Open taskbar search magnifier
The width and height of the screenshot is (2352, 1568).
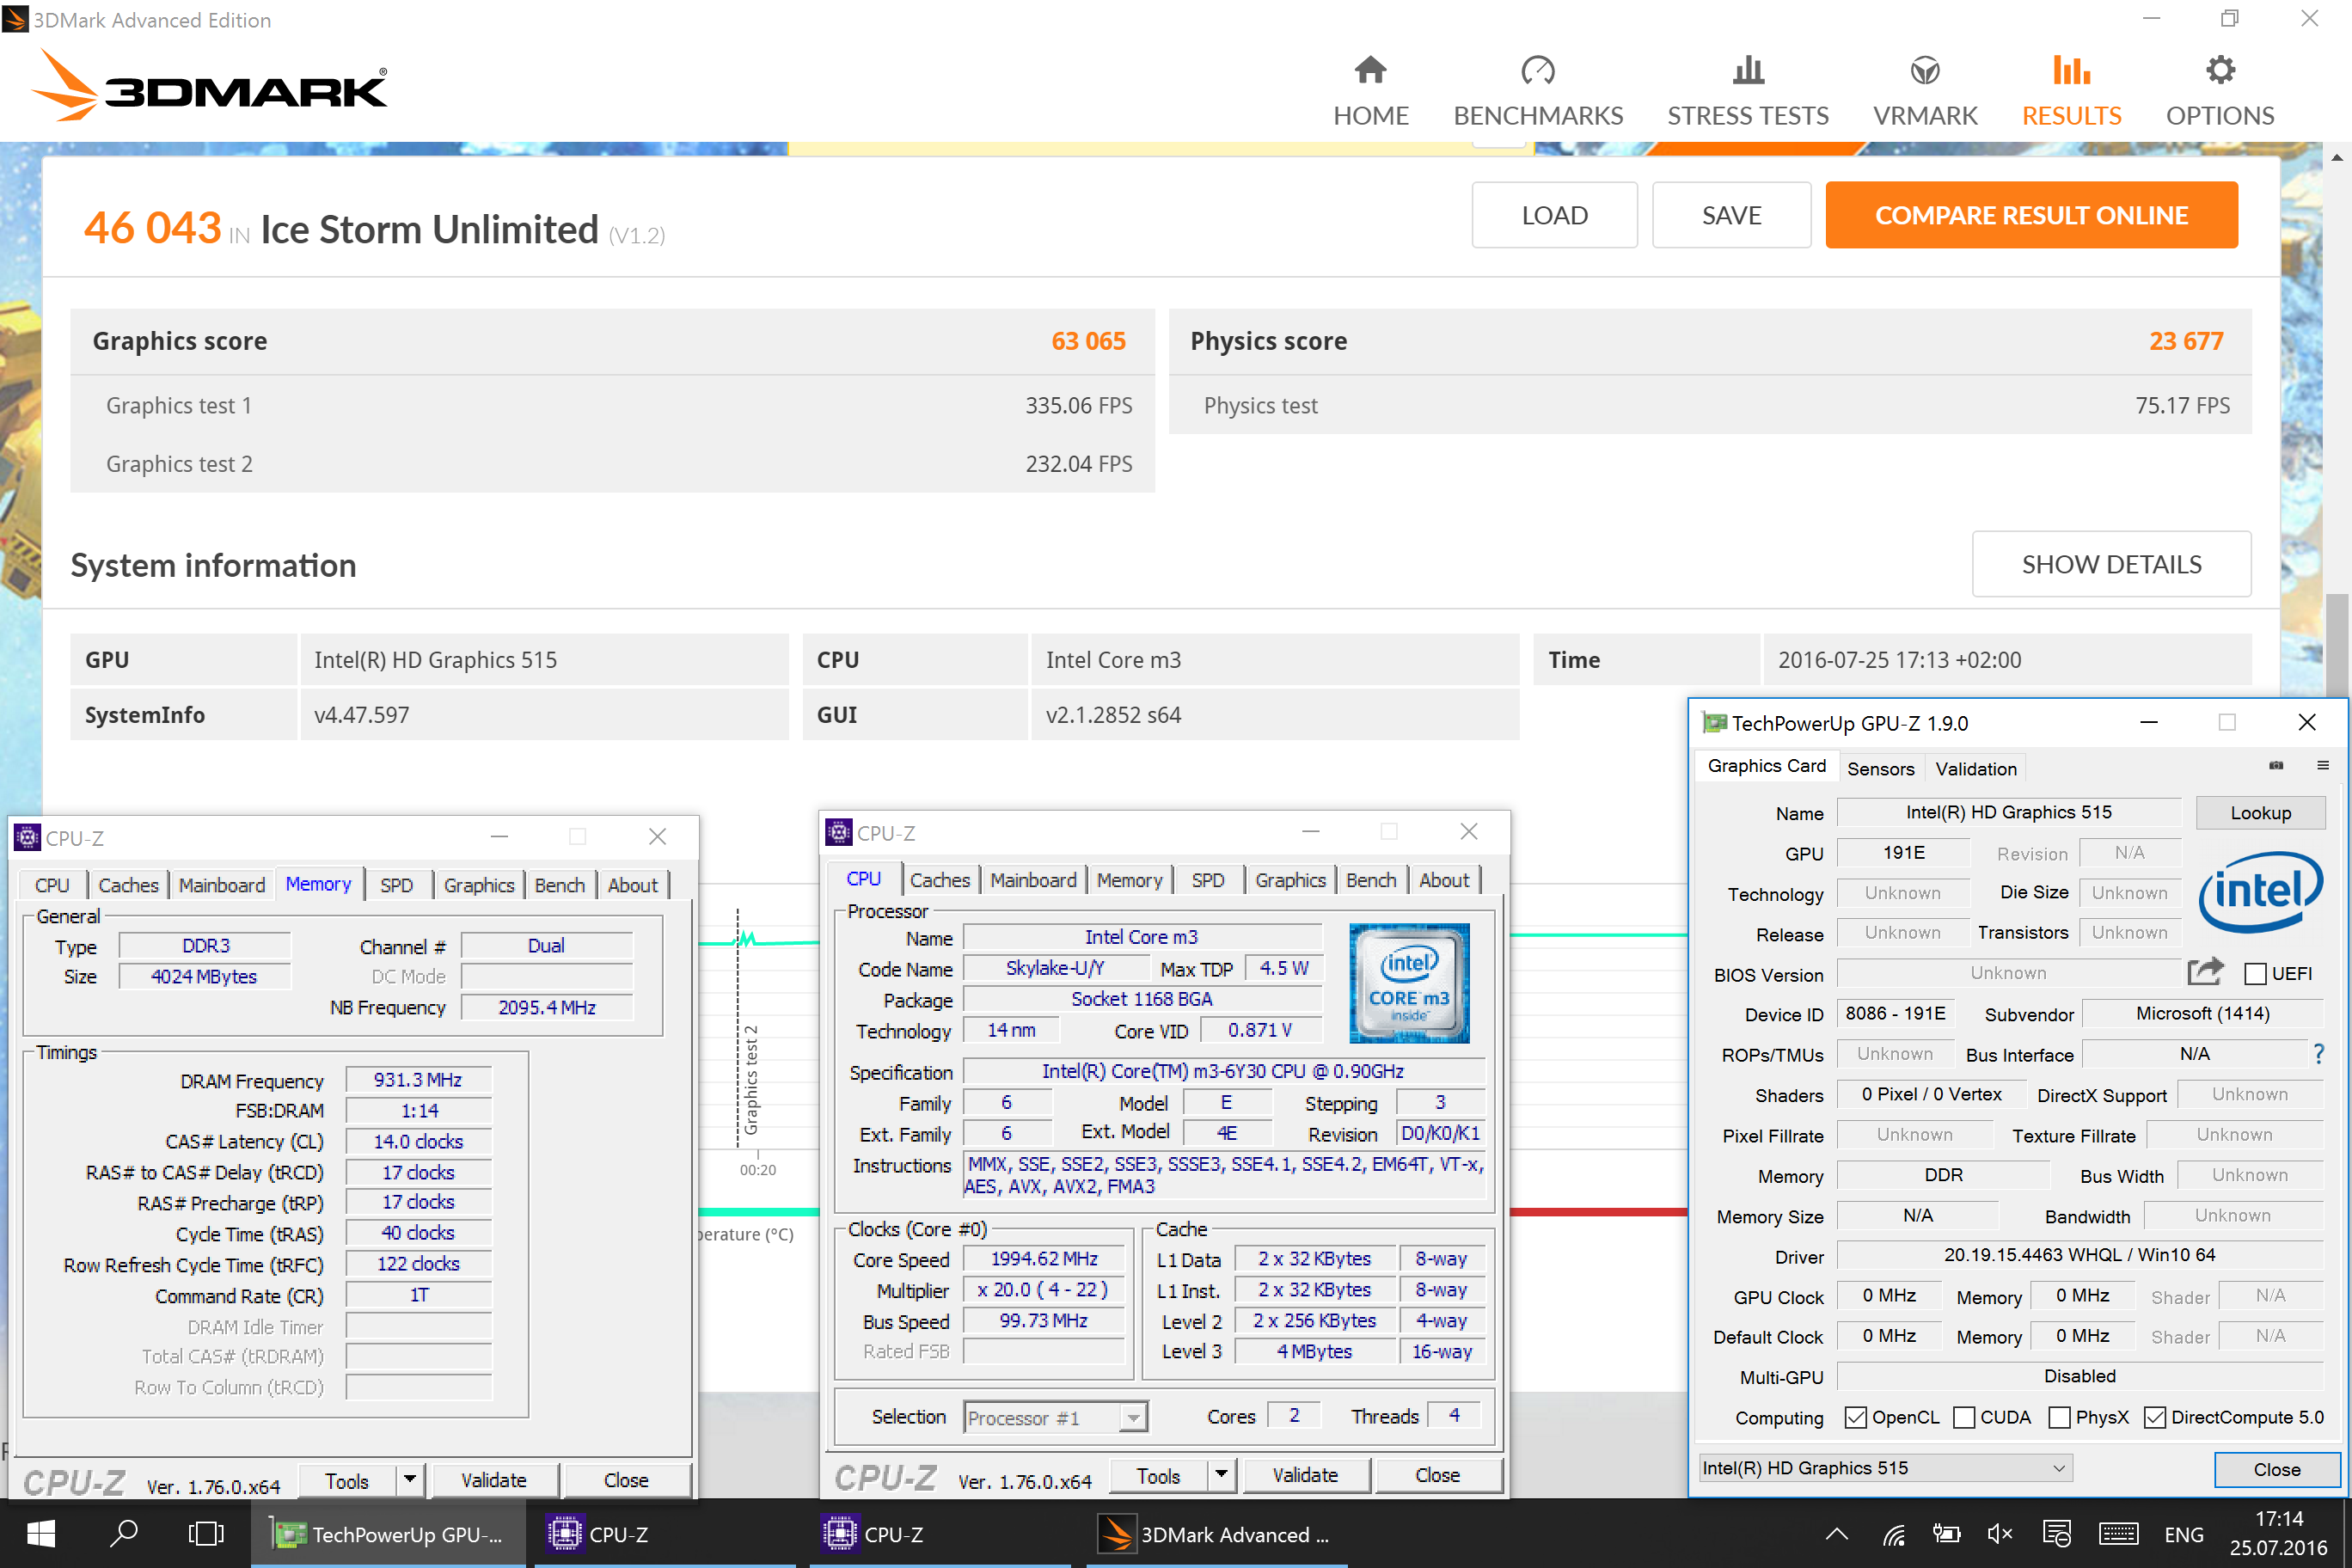pos(123,1534)
